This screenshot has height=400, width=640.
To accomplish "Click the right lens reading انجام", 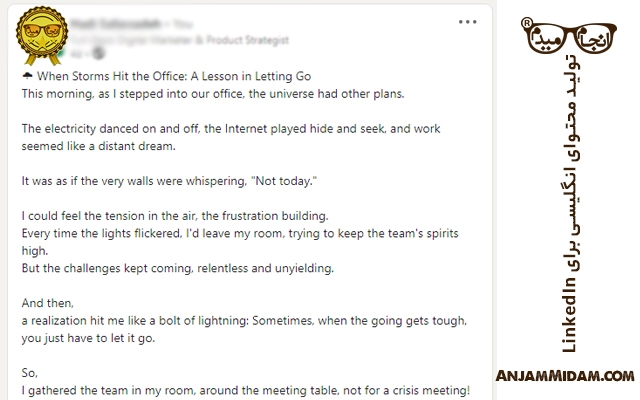I will tap(595, 40).
